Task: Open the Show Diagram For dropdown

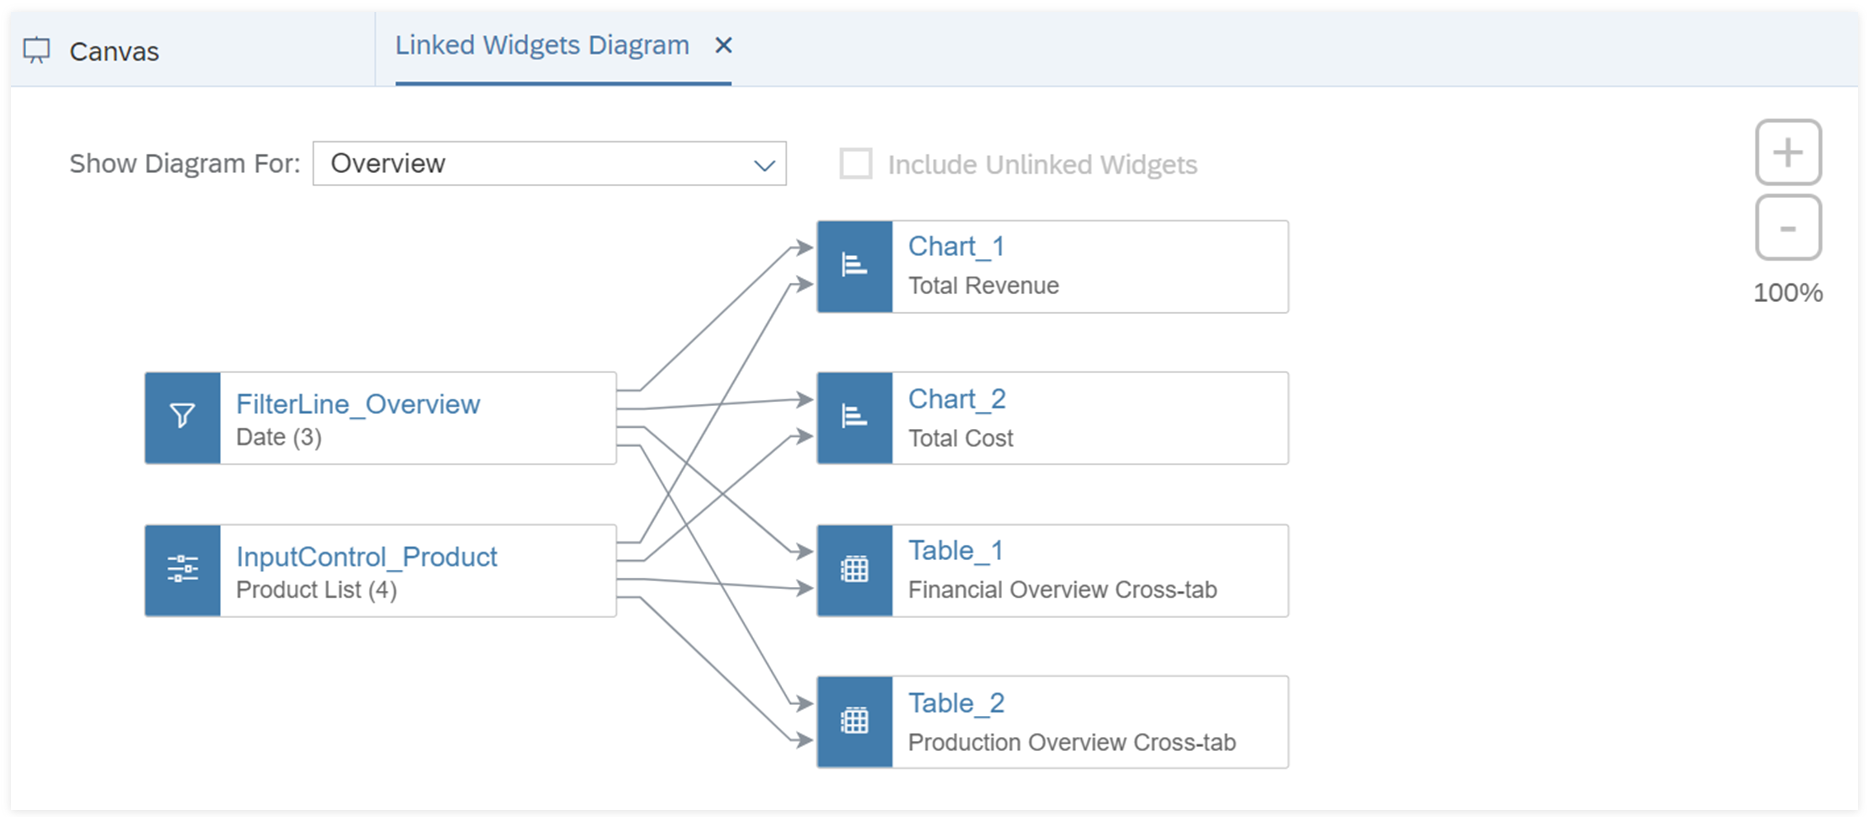Action: [x=548, y=164]
